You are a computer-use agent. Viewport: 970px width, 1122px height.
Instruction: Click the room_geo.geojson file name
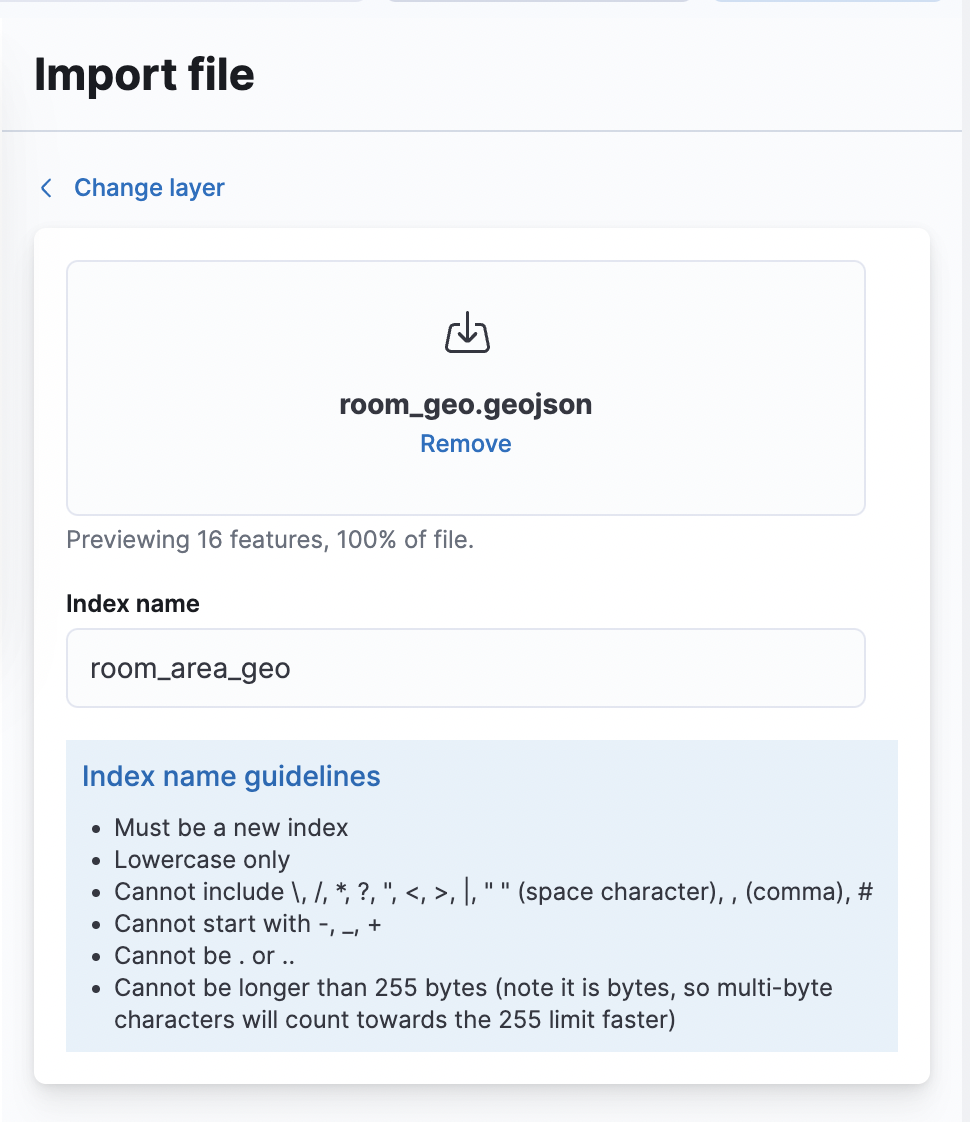(x=466, y=404)
